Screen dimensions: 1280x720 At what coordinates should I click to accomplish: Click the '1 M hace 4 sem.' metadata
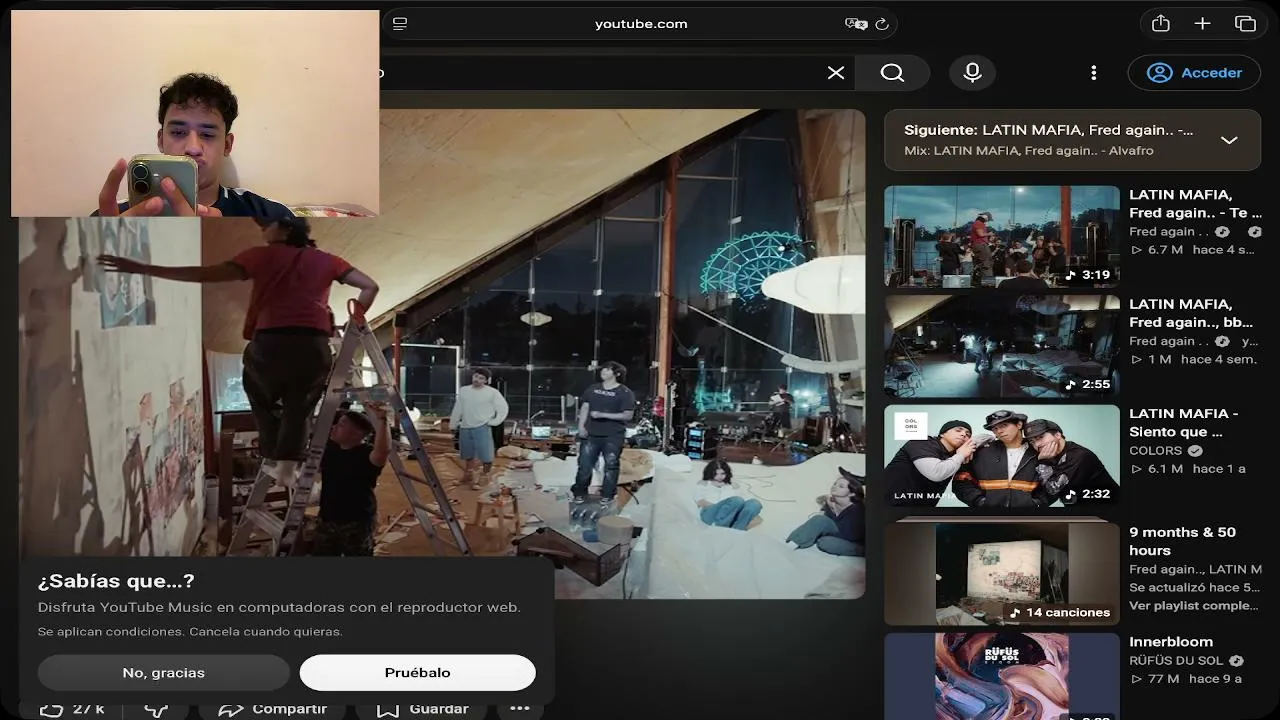point(1193,359)
